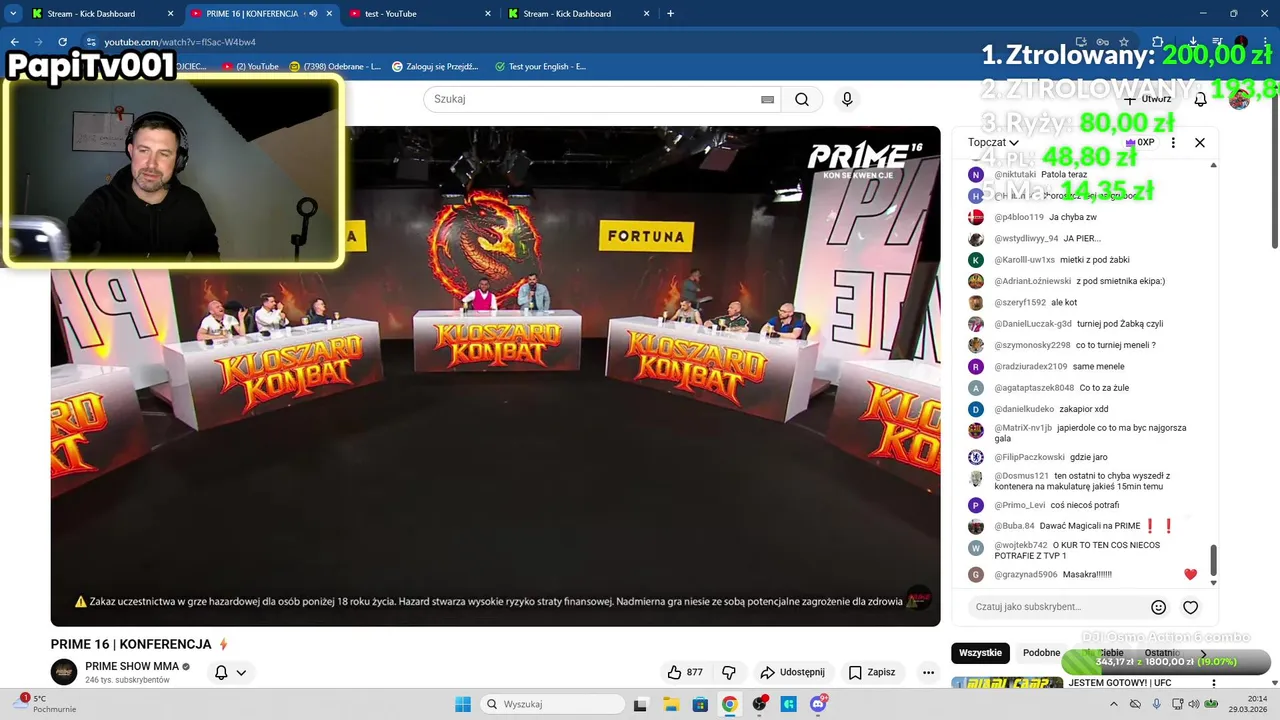
Task: Switch to the test - YouTube tab
Action: point(420,14)
